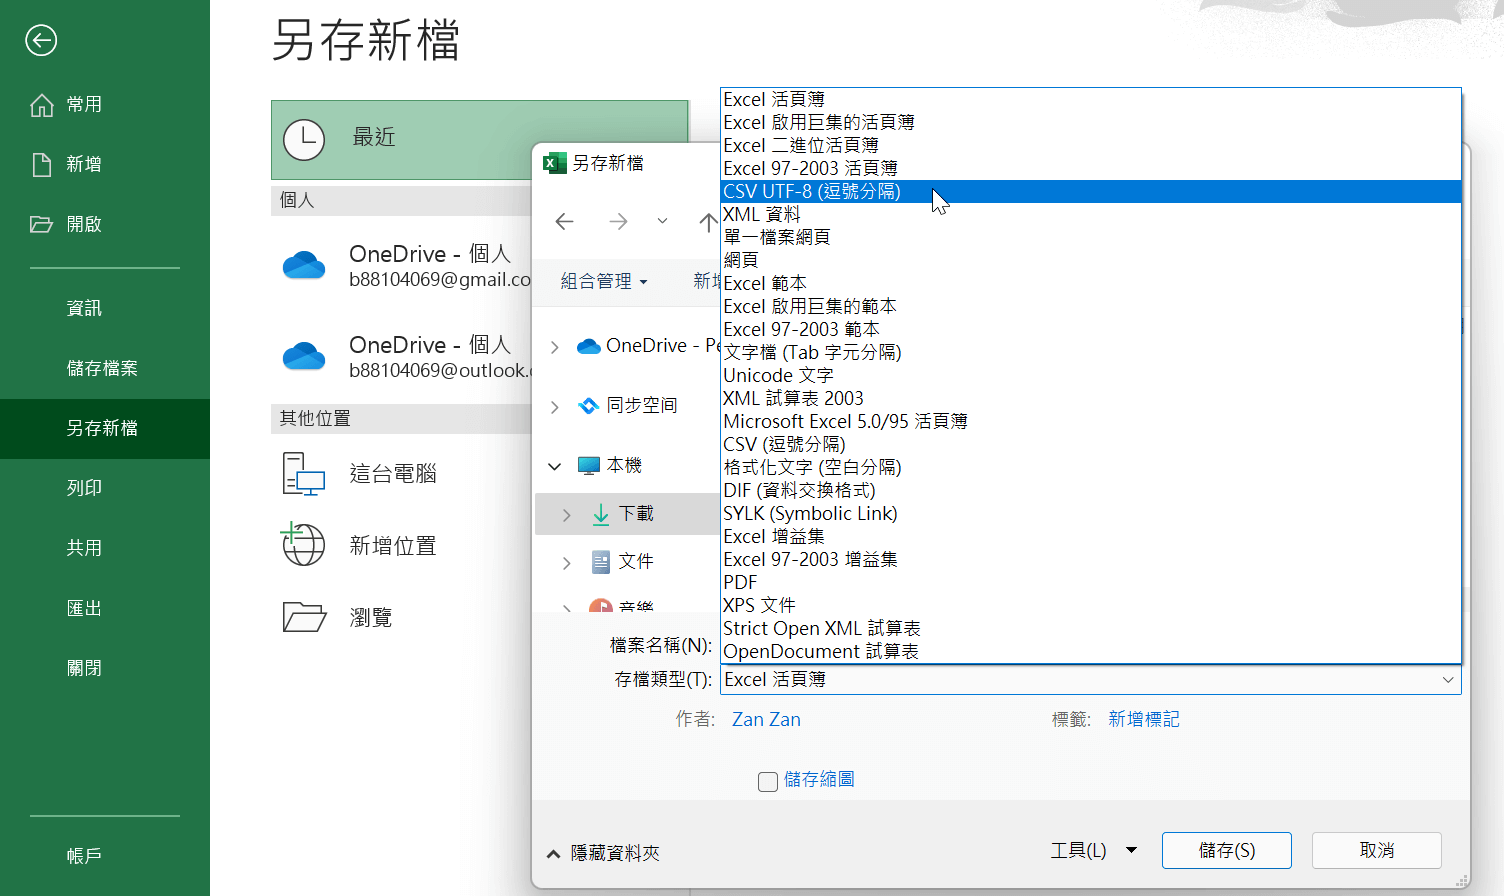Click the author link Zan Zan
This screenshot has height=896, width=1504.
coord(766,719)
